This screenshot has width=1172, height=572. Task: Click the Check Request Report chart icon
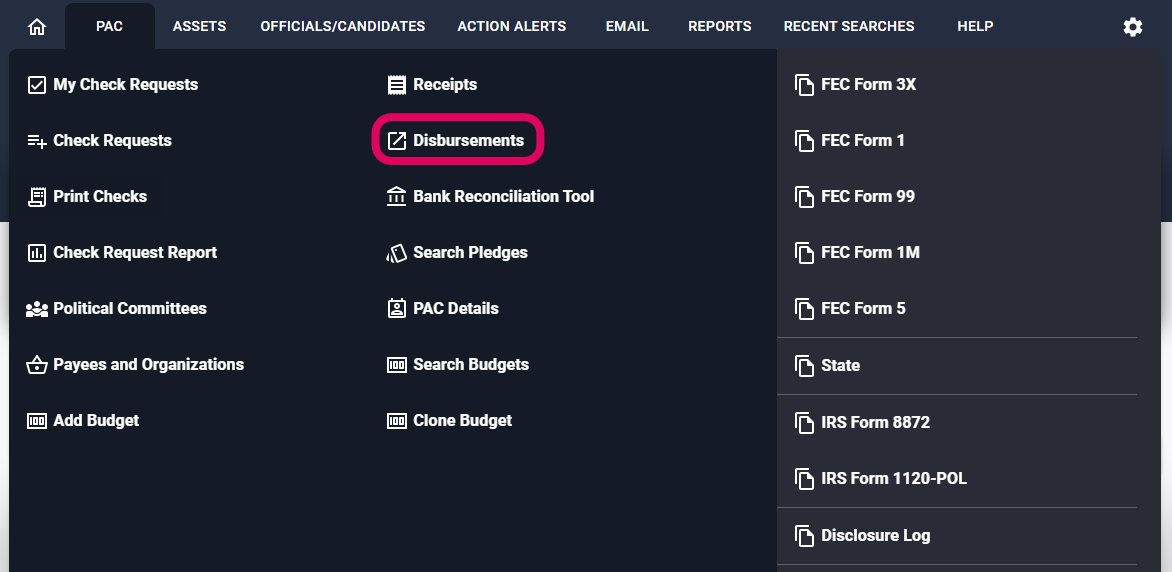point(37,252)
